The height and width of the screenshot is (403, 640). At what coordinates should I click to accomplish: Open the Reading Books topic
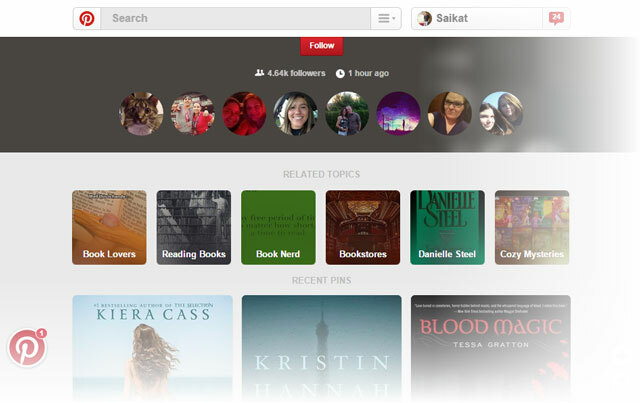[194, 227]
